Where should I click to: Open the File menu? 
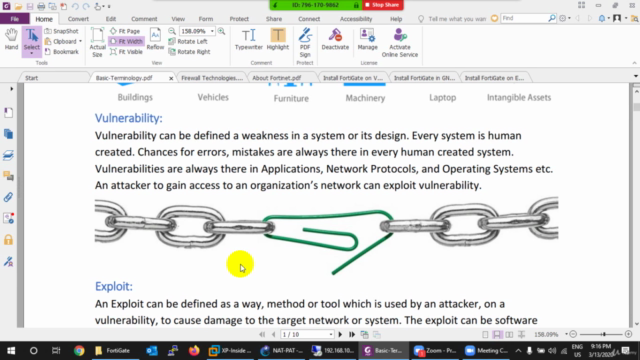(15, 19)
